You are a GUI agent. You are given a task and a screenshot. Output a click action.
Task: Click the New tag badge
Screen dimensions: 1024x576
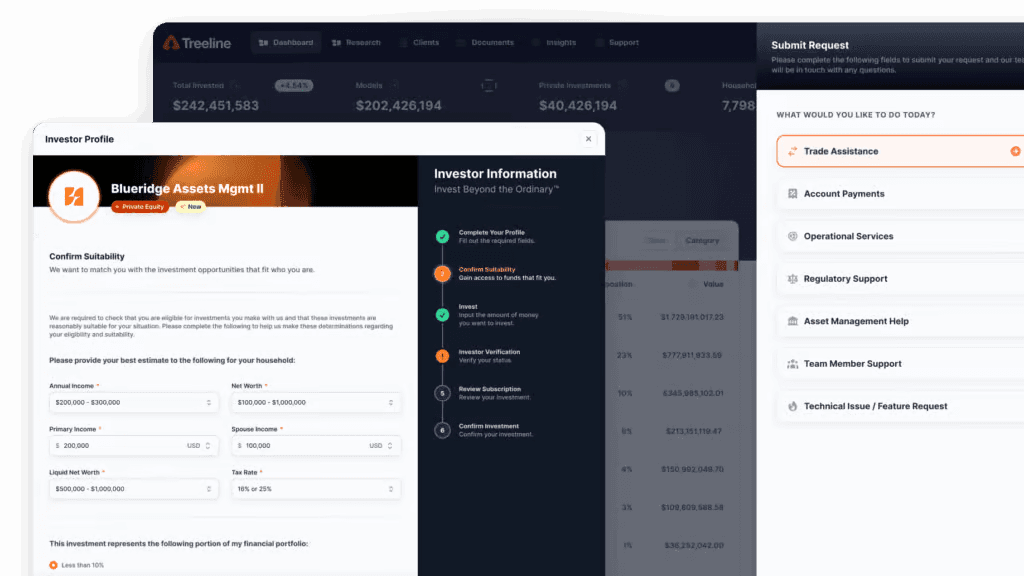point(191,207)
